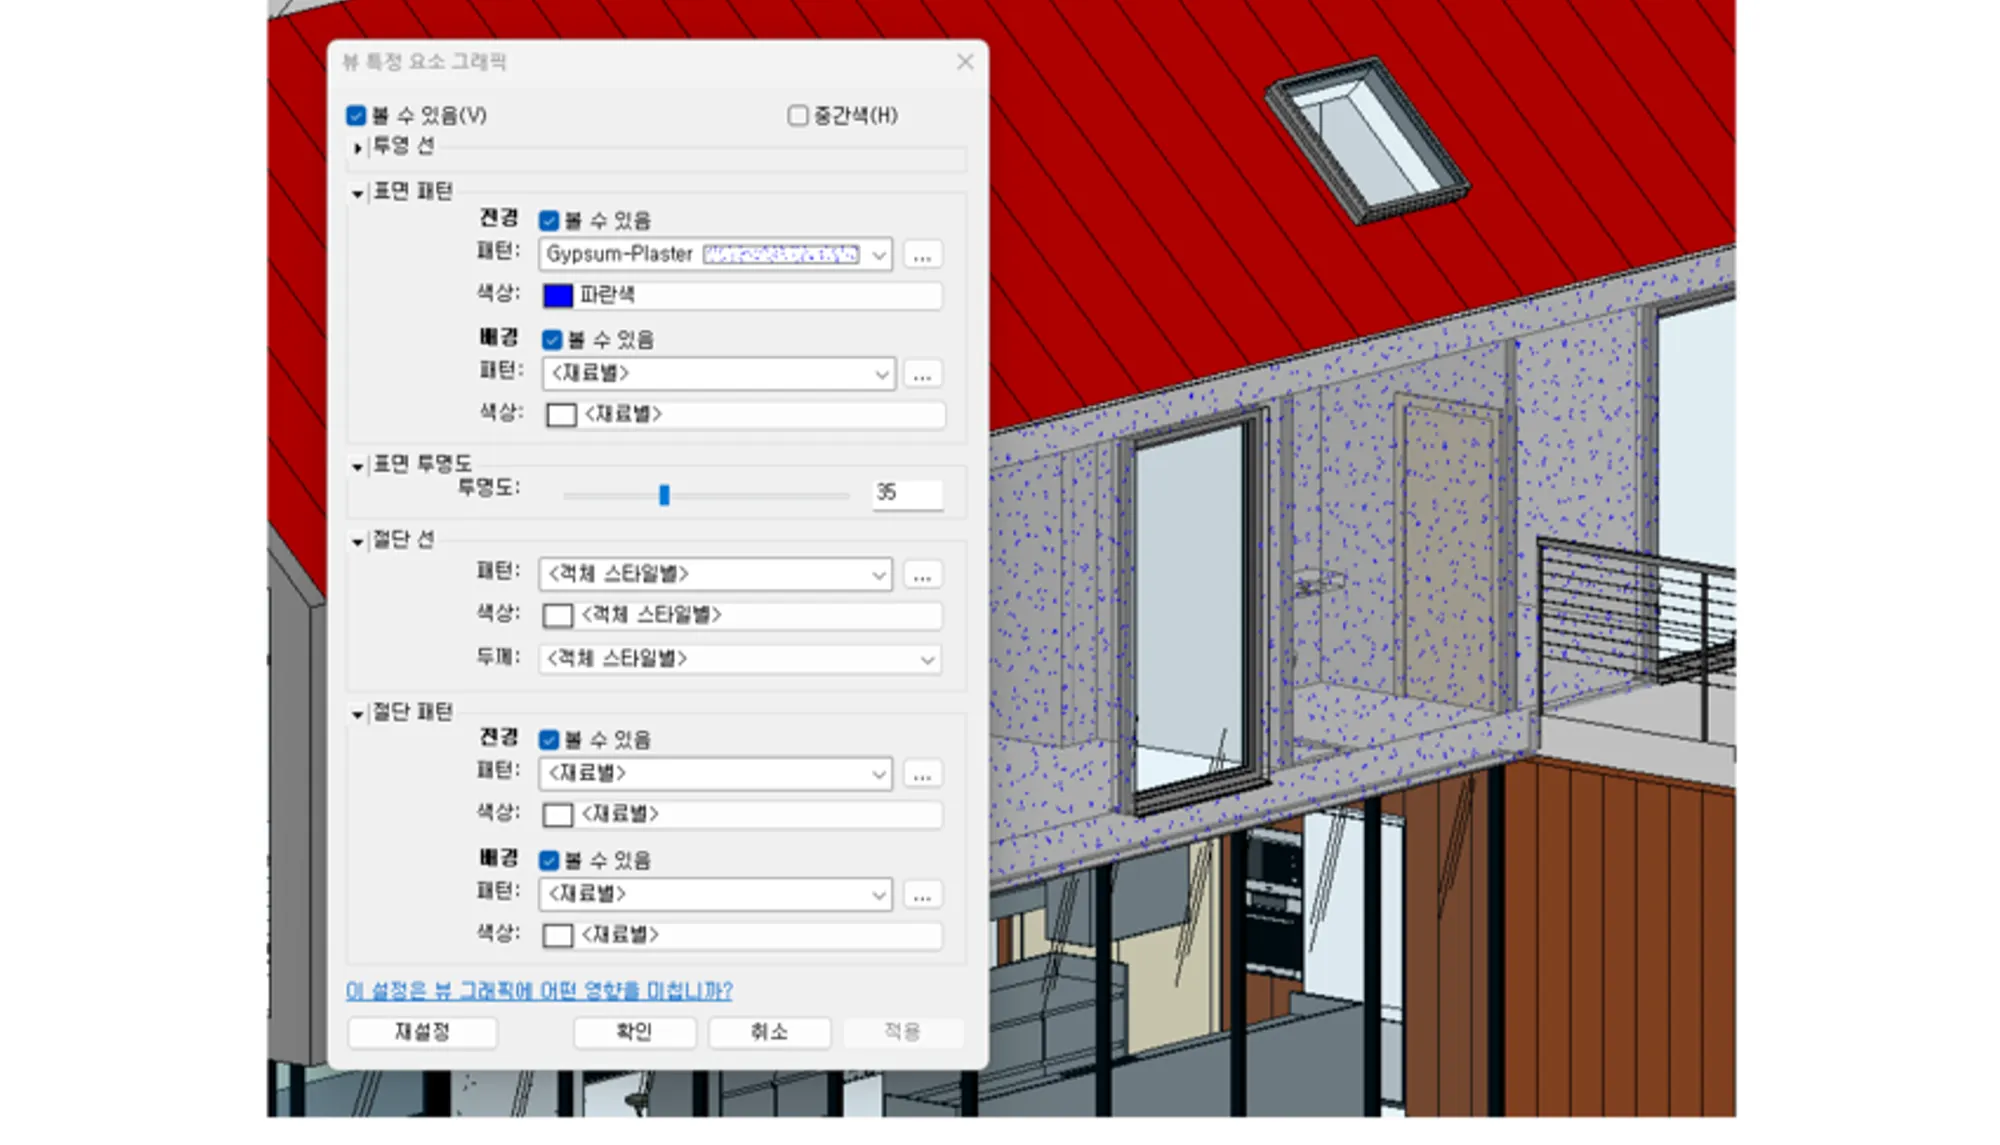The width and height of the screenshot is (2000, 1145).
Task: Click the 확인 button
Action: [634, 1032]
